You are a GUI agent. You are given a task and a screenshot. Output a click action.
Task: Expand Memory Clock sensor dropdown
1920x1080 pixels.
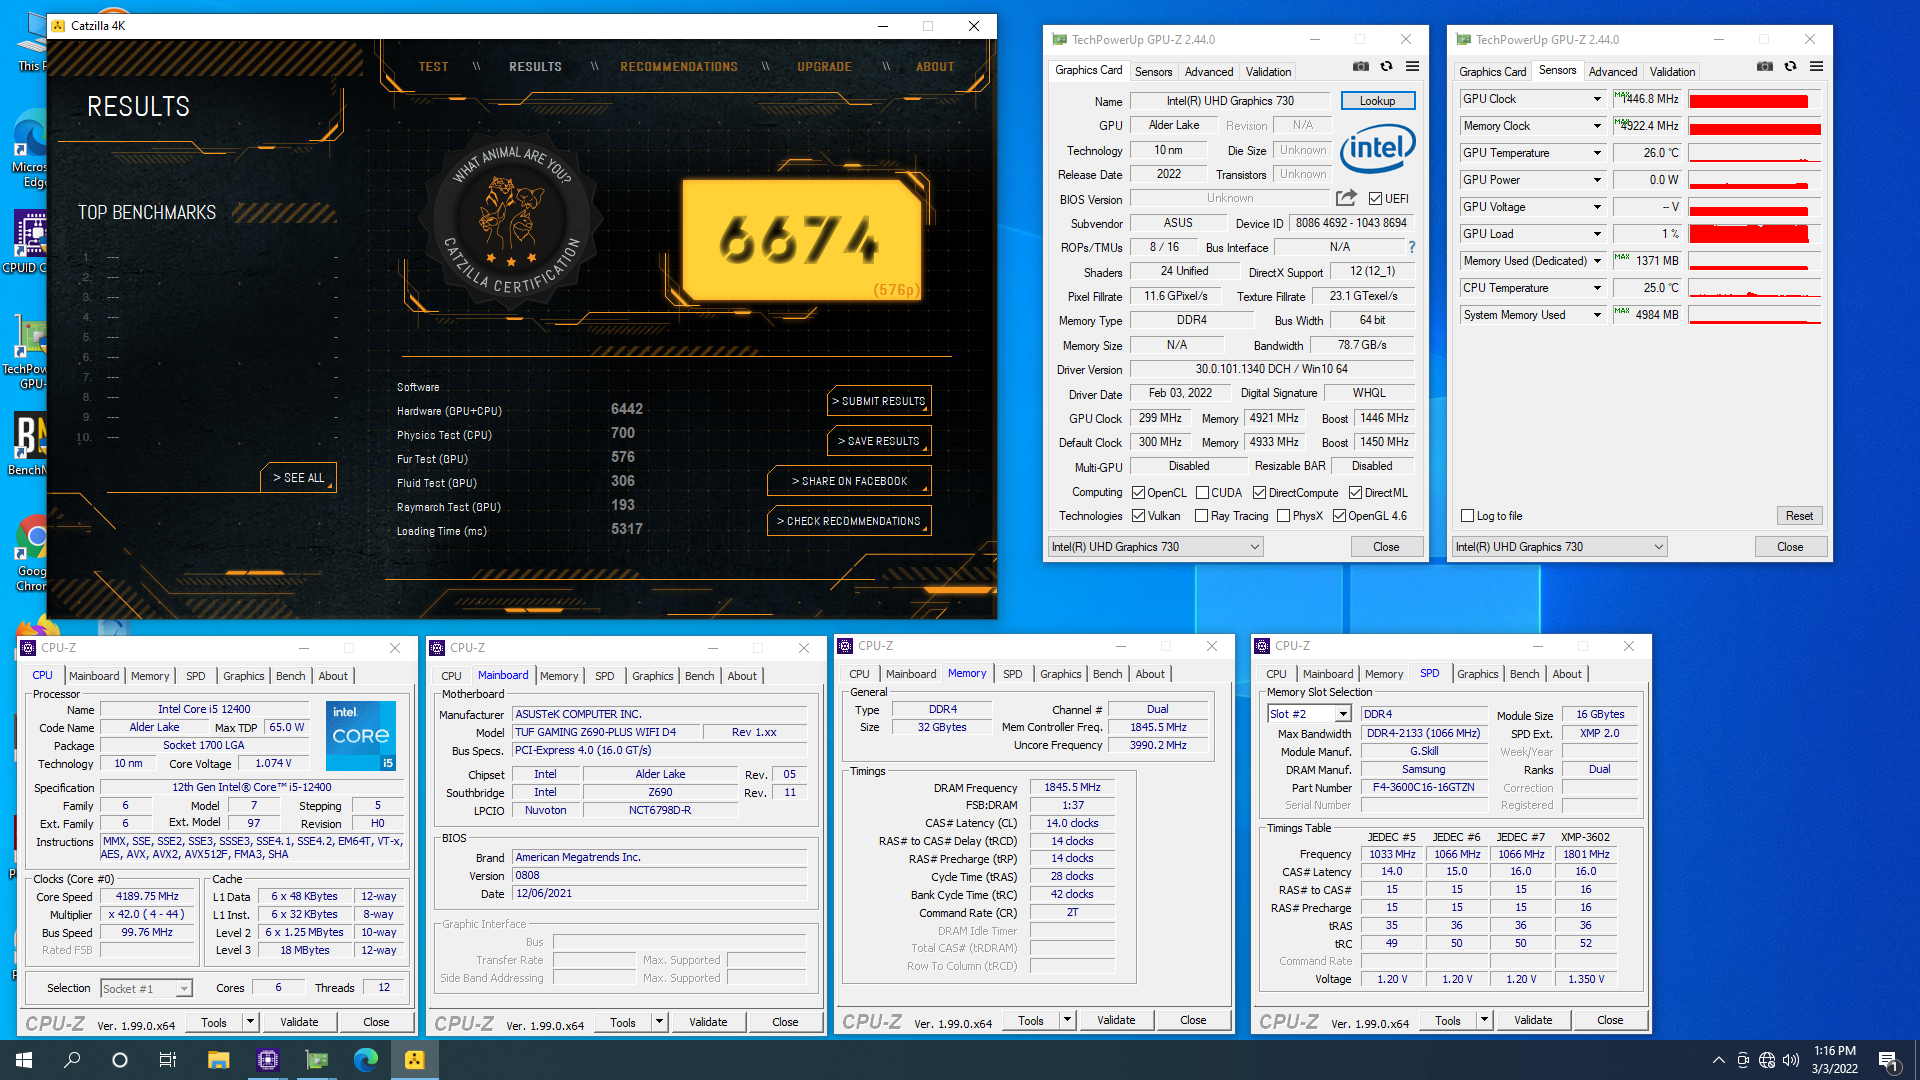pyautogui.click(x=1597, y=126)
